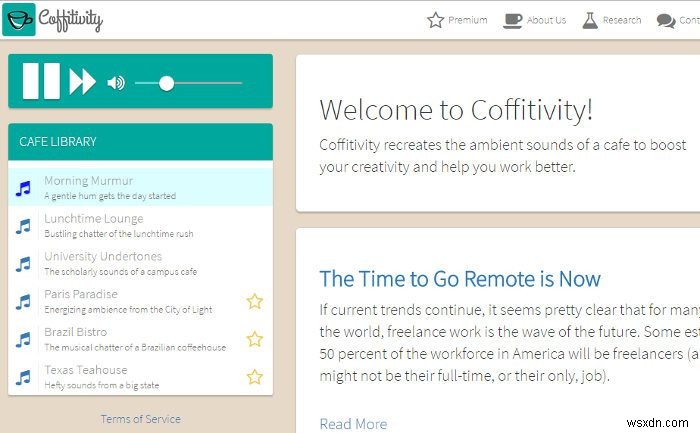
Task: Open the Coffitivity wordmark home link
Action: coord(71,20)
